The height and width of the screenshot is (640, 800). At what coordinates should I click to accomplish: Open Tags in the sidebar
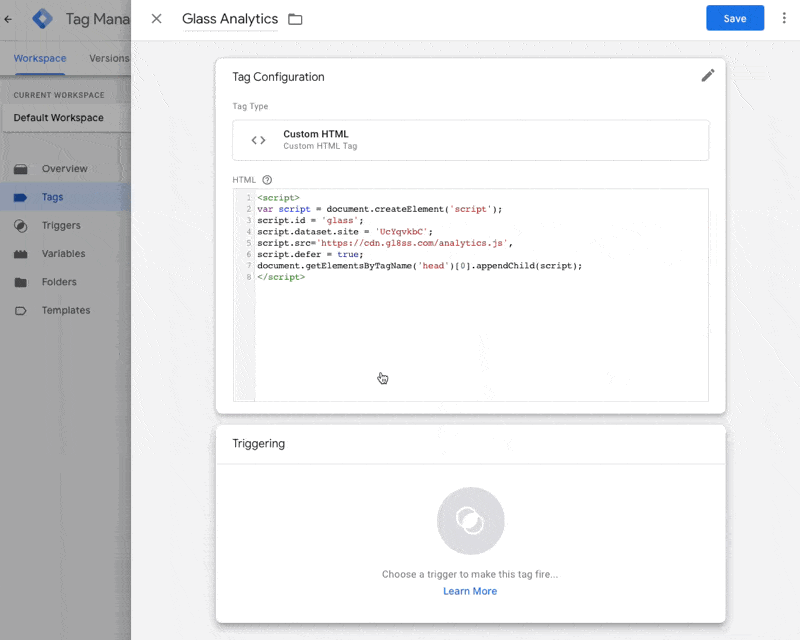[53, 197]
